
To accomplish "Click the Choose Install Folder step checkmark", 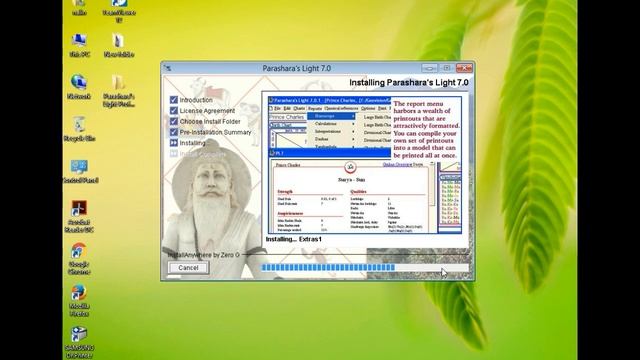I will coord(173,121).
